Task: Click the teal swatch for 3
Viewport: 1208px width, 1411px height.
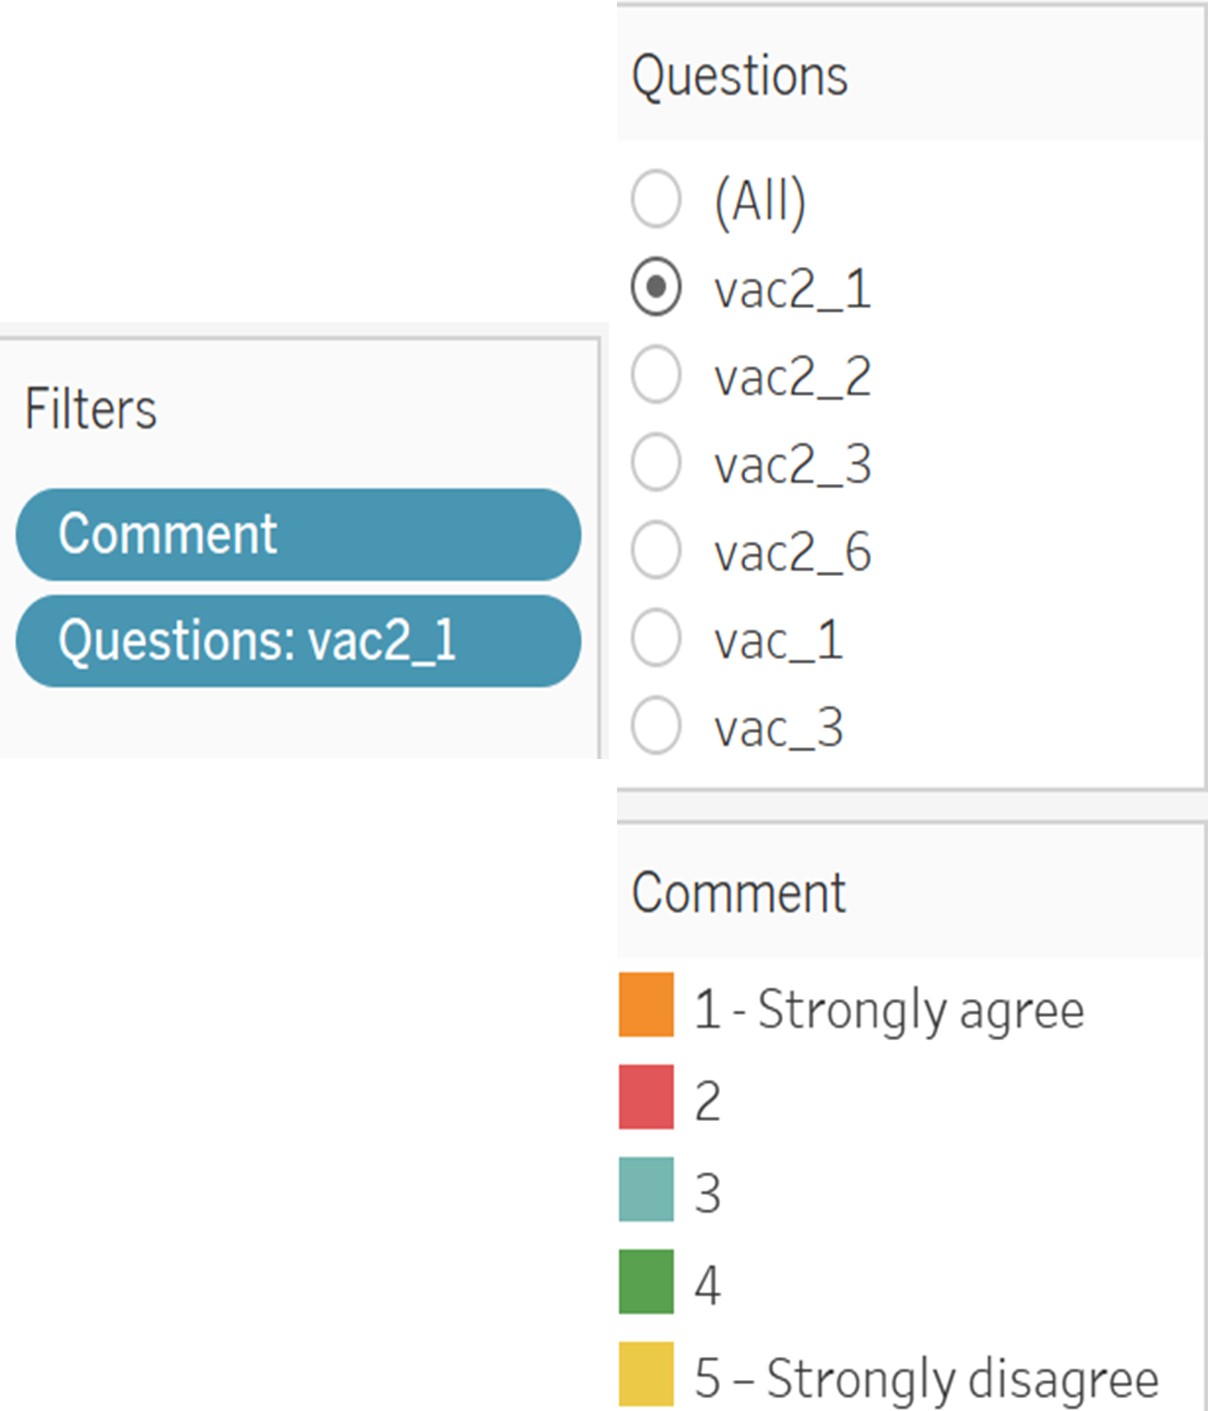Action: click(646, 1189)
